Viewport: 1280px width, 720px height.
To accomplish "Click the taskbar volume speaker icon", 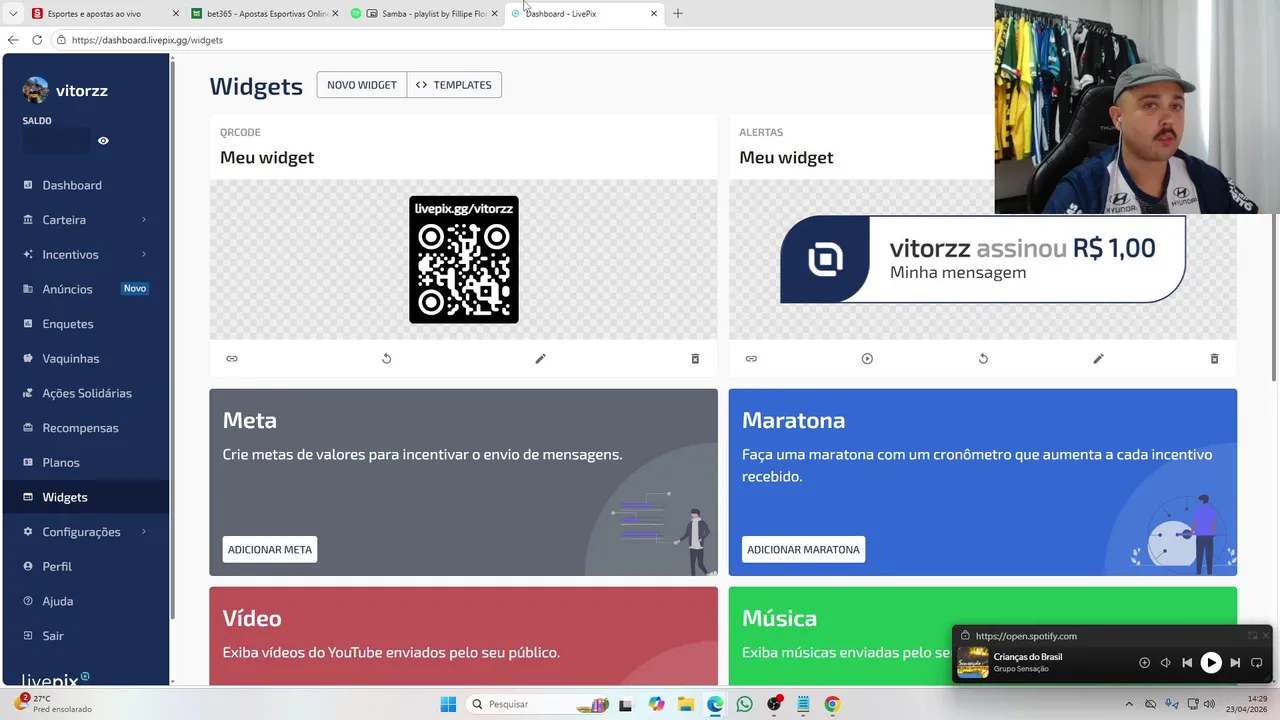I will [x=1210, y=704].
